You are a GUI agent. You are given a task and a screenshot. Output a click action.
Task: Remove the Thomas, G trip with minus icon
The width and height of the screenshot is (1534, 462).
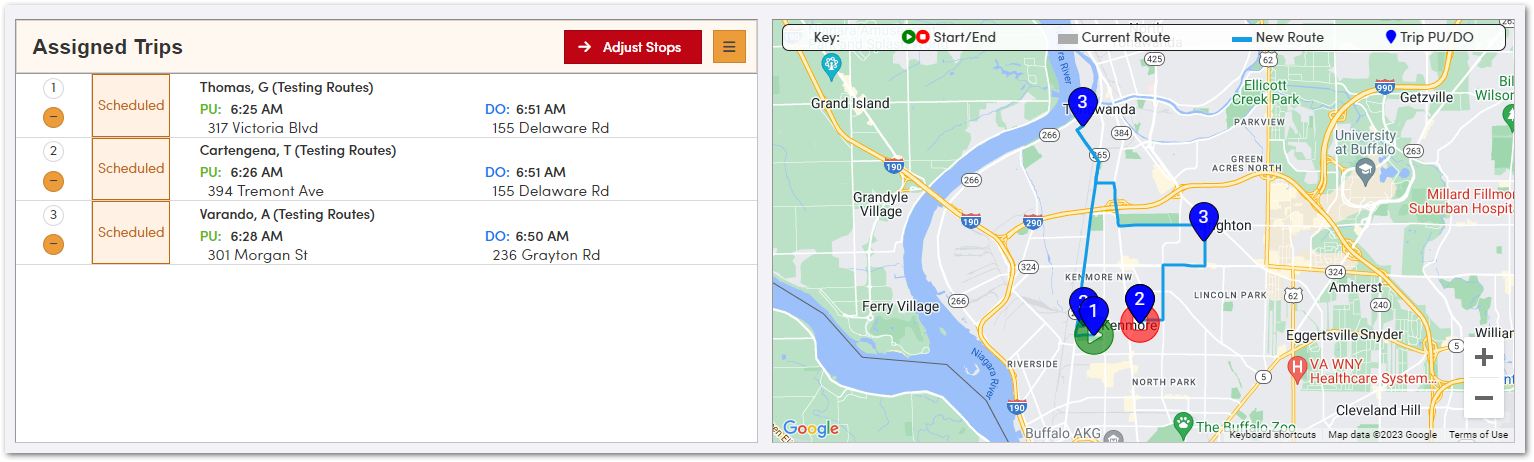[54, 117]
